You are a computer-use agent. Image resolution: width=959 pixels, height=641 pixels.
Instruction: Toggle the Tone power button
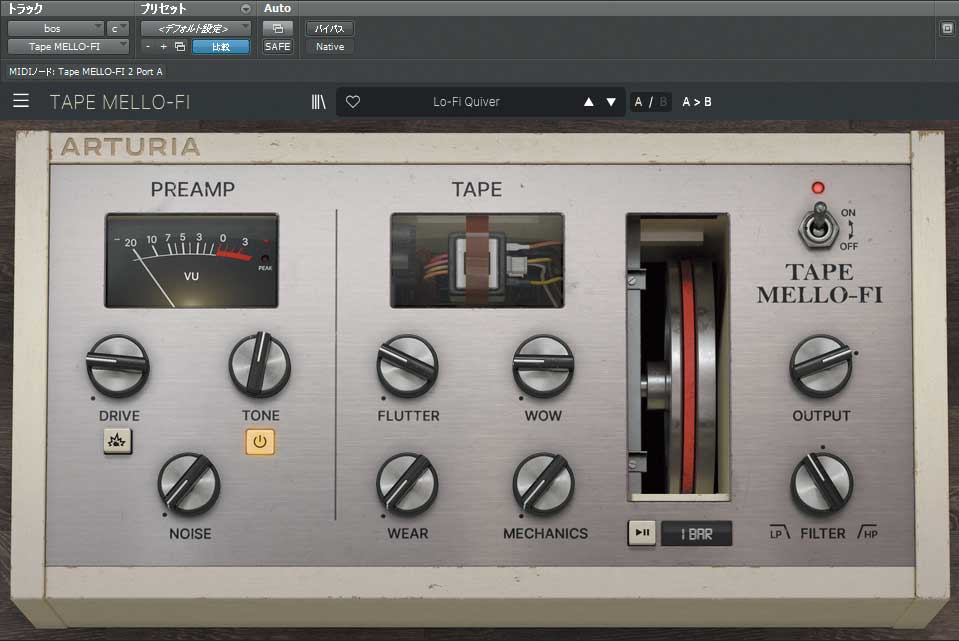point(260,442)
